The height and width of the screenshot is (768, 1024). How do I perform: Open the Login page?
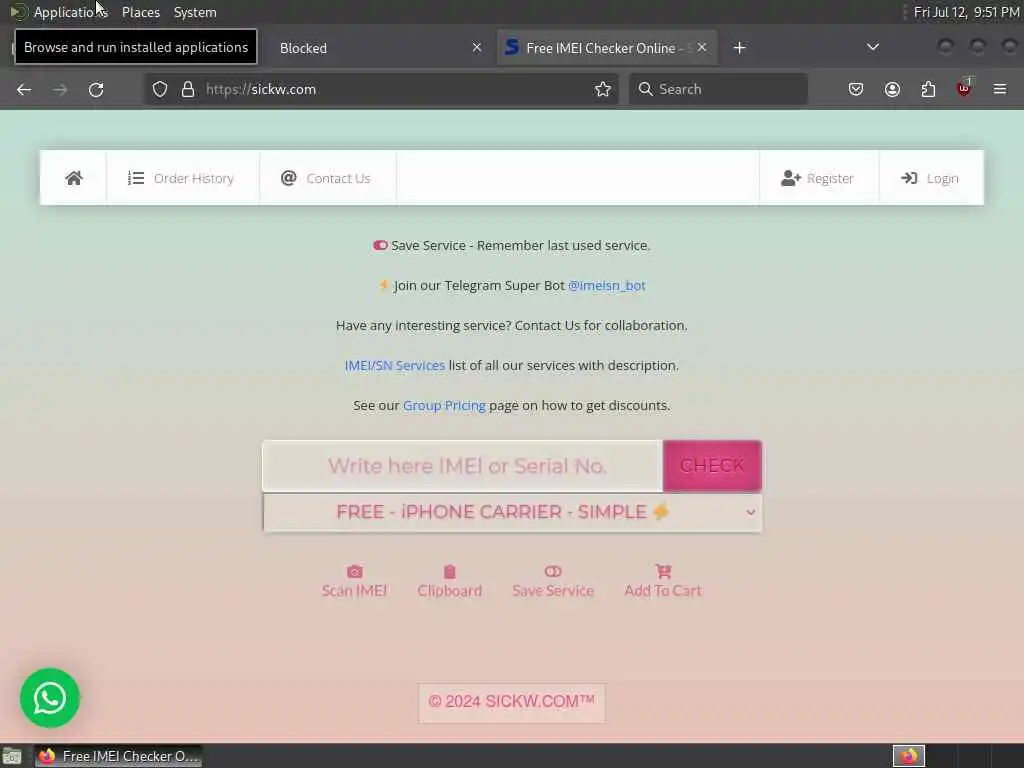930,178
